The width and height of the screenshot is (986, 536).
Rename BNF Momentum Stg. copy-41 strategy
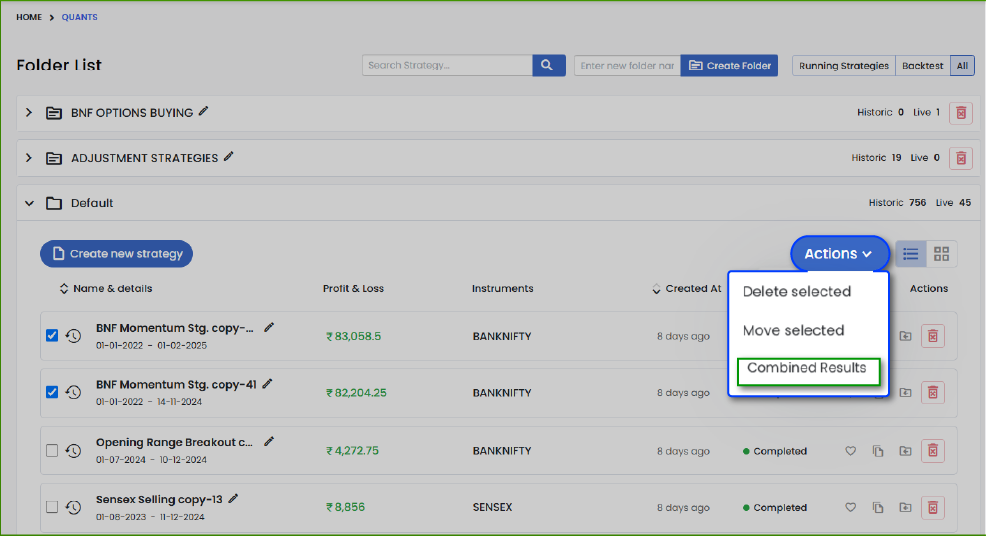click(x=267, y=384)
